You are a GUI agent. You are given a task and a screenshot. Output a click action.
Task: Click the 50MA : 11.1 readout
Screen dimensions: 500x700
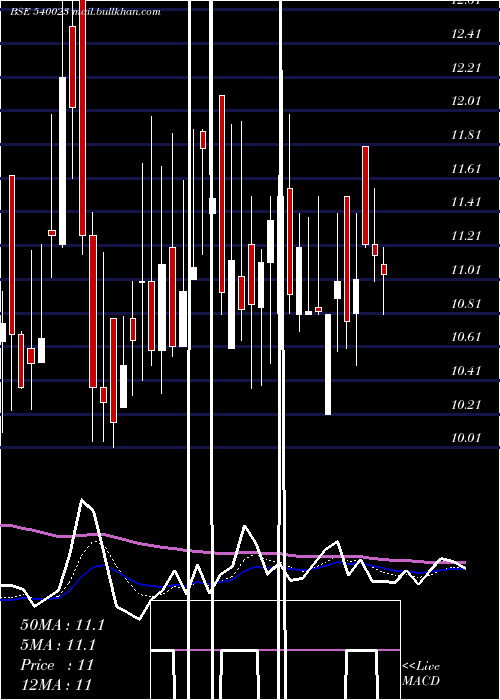pyautogui.click(x=62, y=625)
